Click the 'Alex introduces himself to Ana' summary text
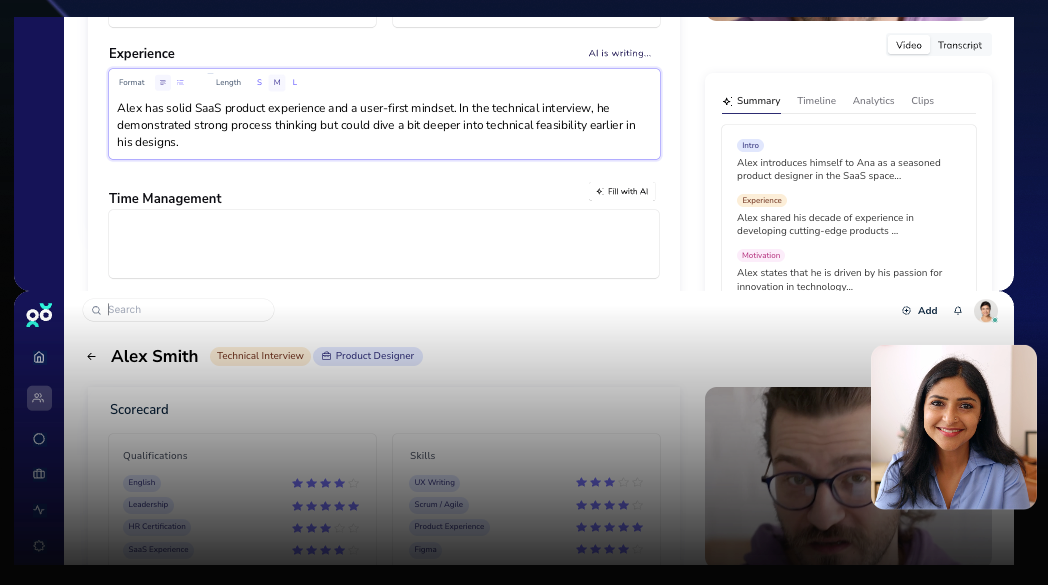 coord(838,169)
